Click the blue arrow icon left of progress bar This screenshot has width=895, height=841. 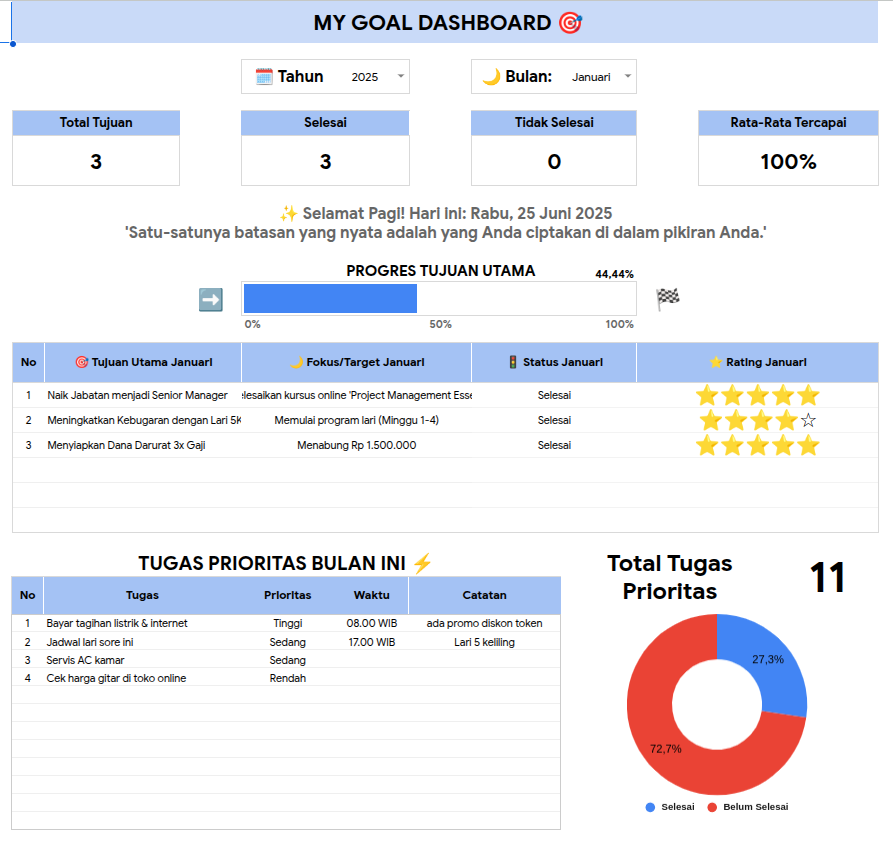point(211,298)
